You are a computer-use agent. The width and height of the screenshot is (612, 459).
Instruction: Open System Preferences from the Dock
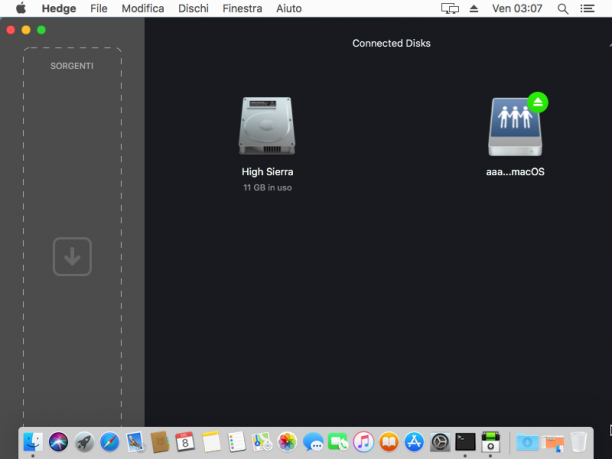click(440, 442)
